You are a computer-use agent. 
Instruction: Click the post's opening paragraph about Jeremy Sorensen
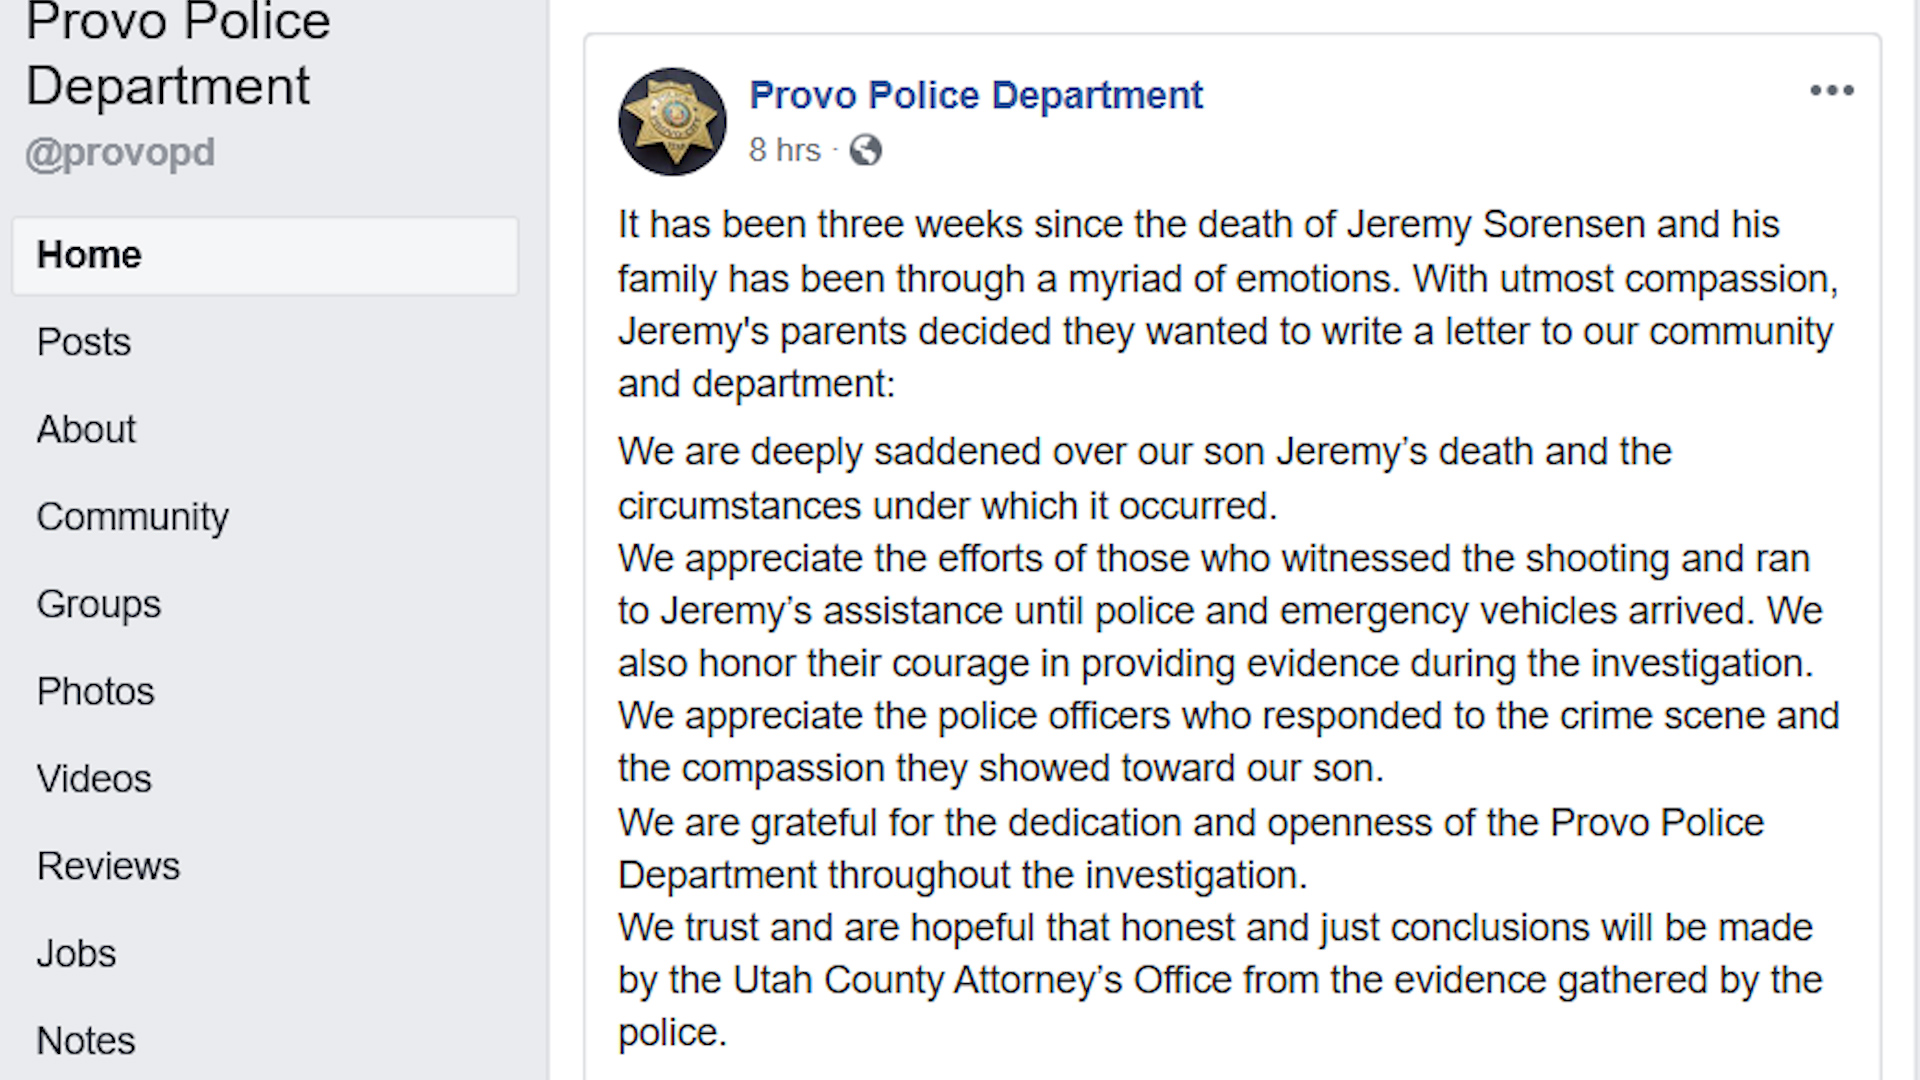(x=1227, y=304)
